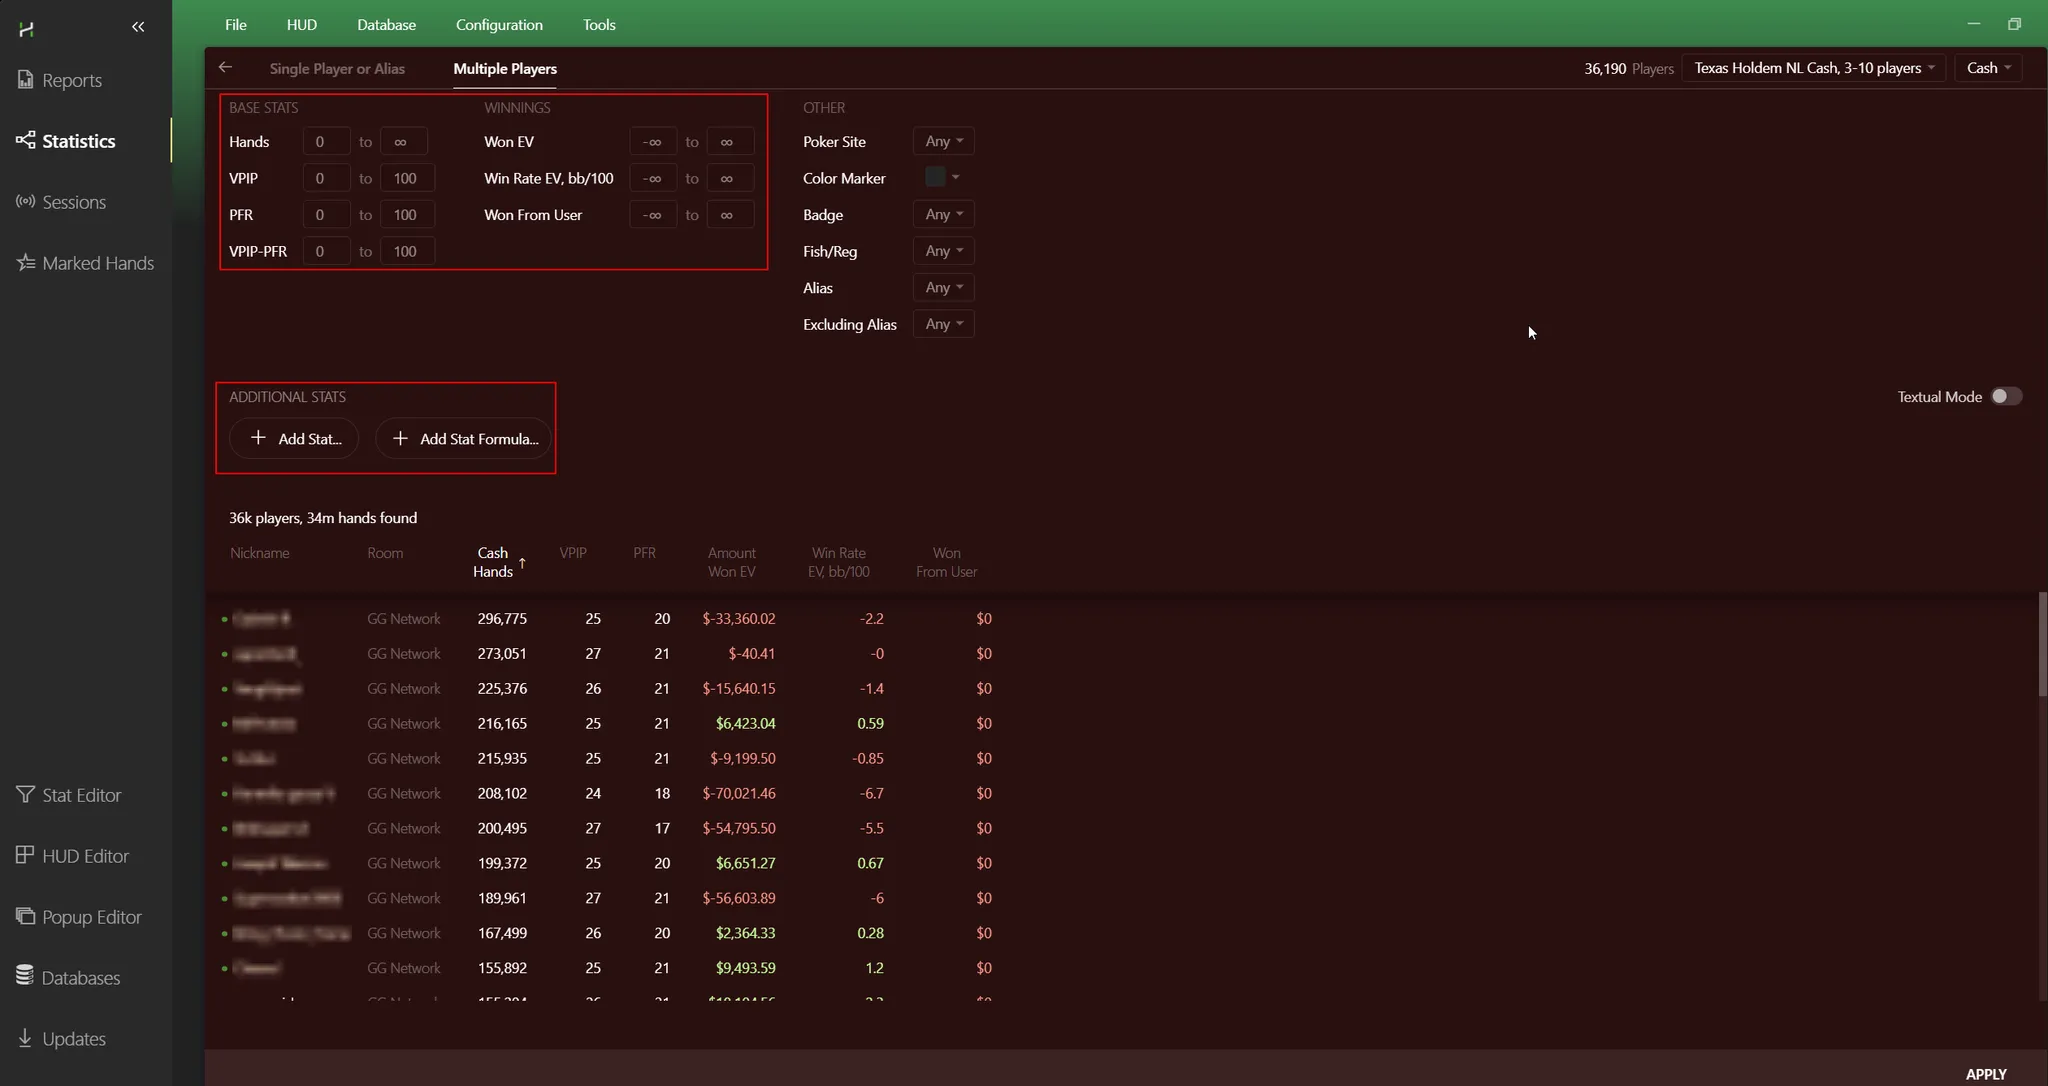Open the Database menu
Screen dimensions: 2048x1086
pos(386,24)
